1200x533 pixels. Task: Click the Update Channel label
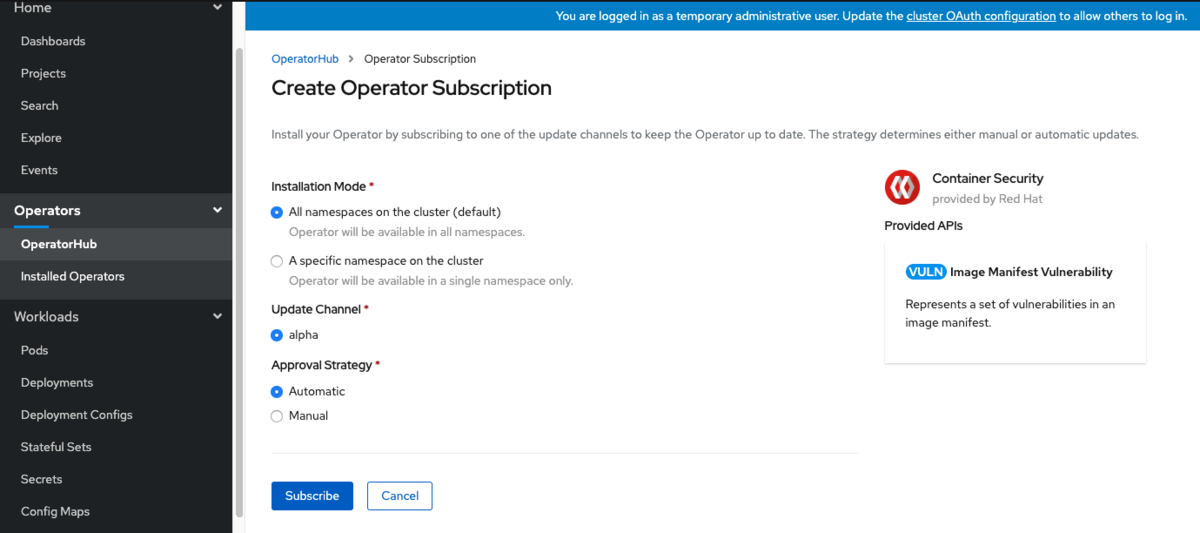317,309
